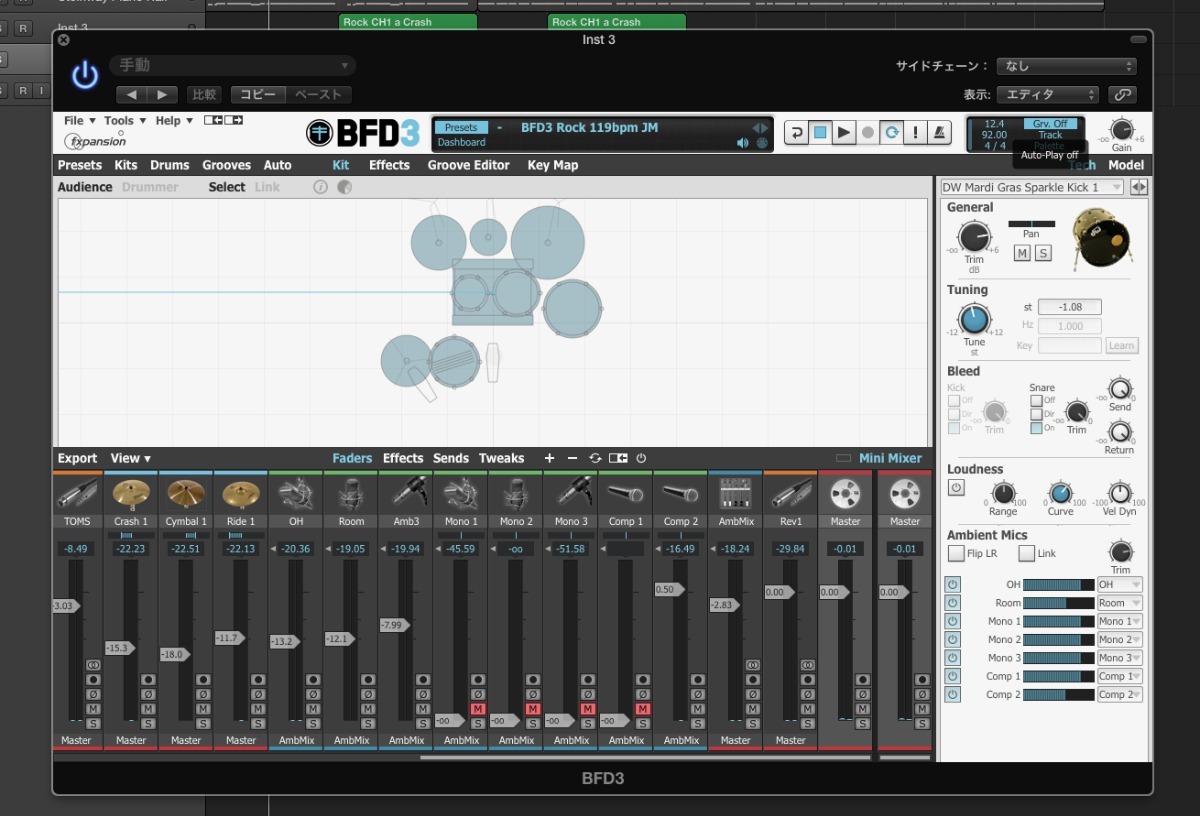
Task: Click the 比較 compare button
Action: tap(204, 95)
